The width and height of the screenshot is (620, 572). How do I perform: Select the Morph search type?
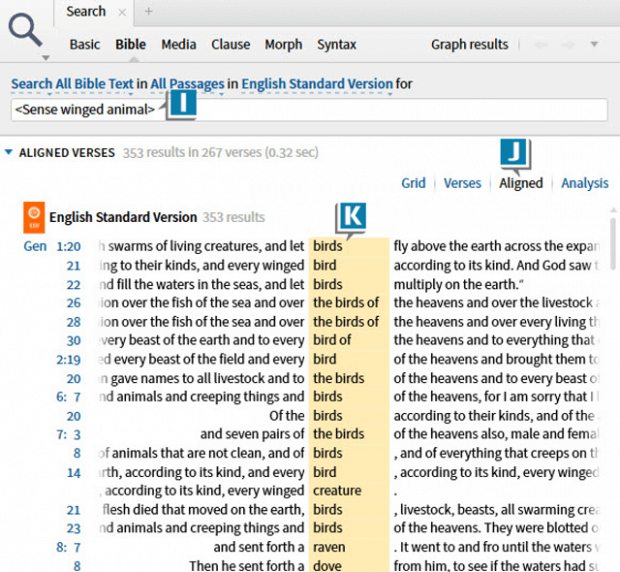(283, 45)
